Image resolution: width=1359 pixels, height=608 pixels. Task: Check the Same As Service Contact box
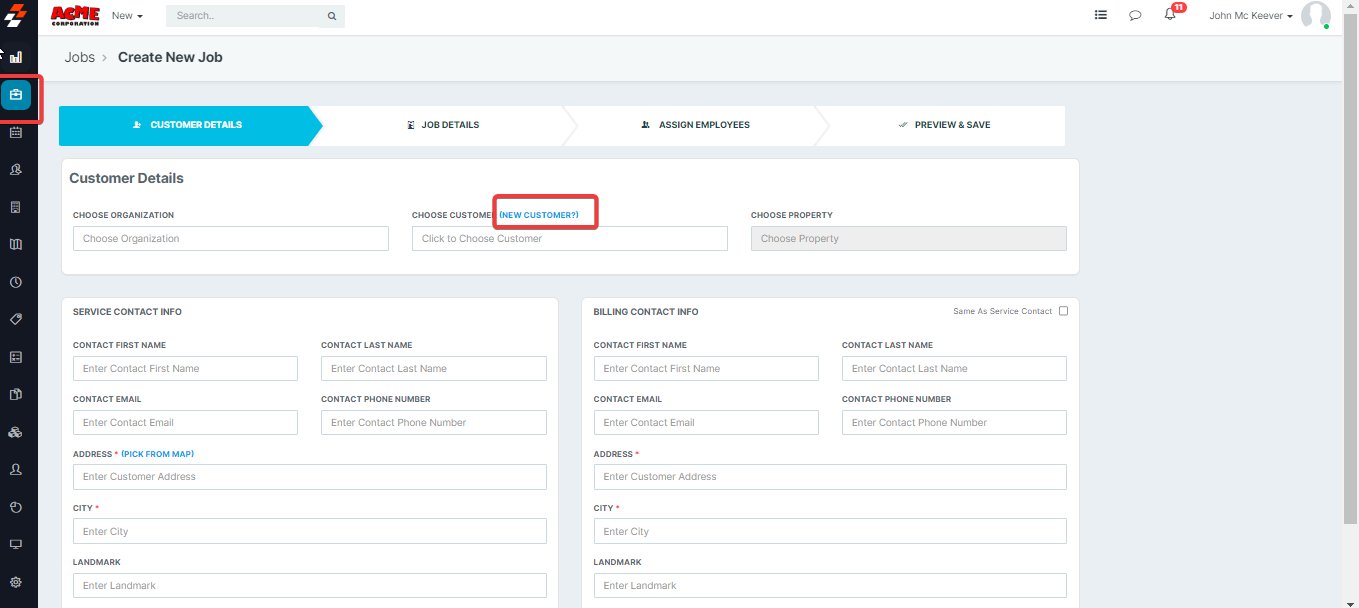click(1063, 311)
